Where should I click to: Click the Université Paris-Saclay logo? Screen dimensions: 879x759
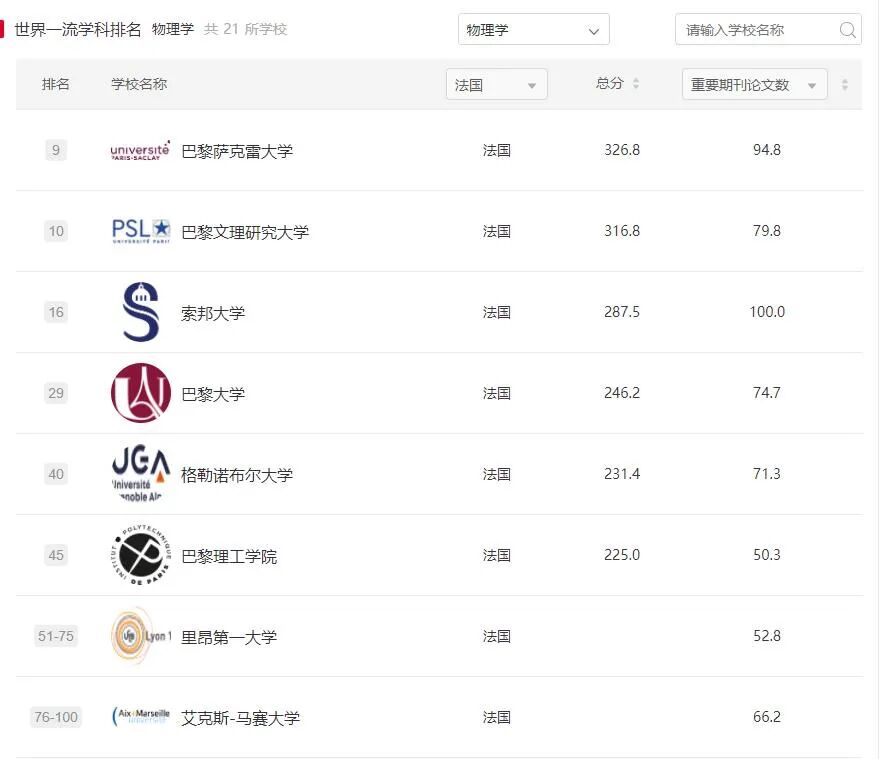pos(139,151)
